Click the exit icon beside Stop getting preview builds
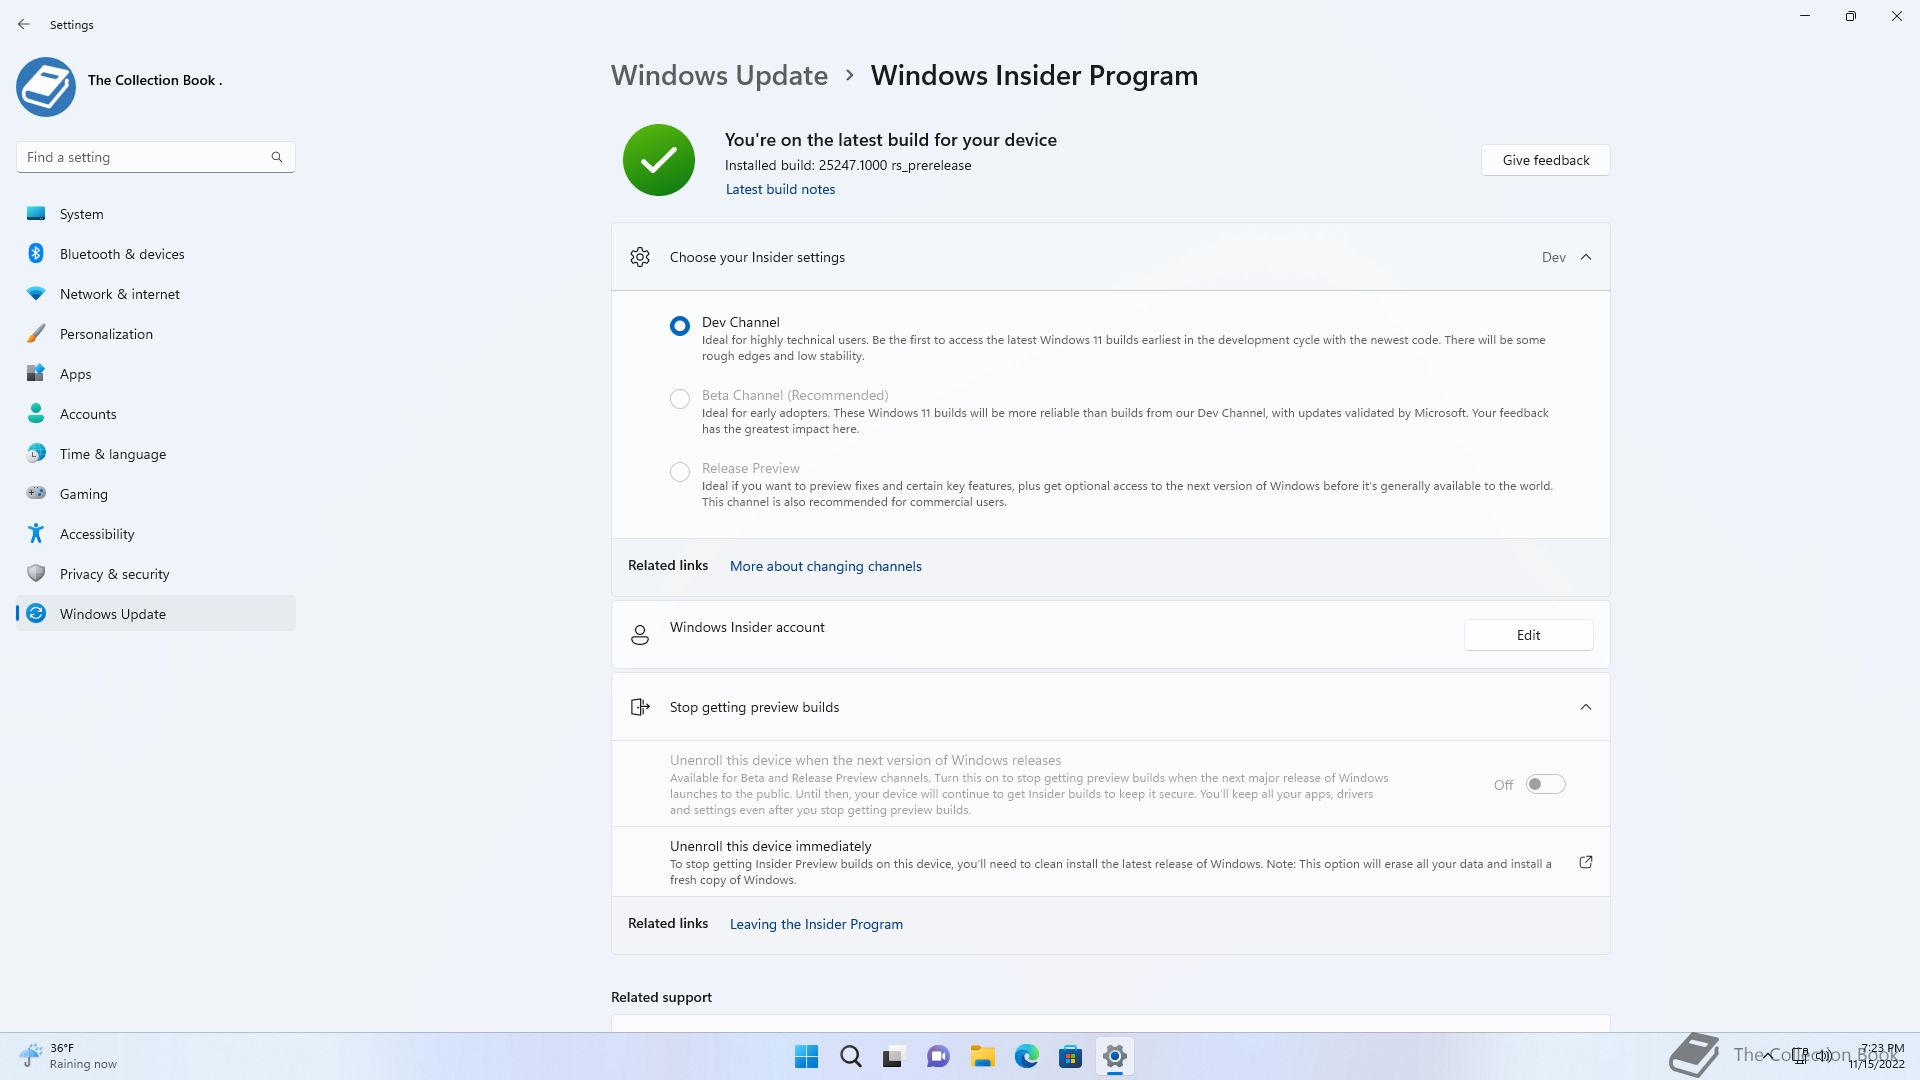 click(x=640, y=707)
